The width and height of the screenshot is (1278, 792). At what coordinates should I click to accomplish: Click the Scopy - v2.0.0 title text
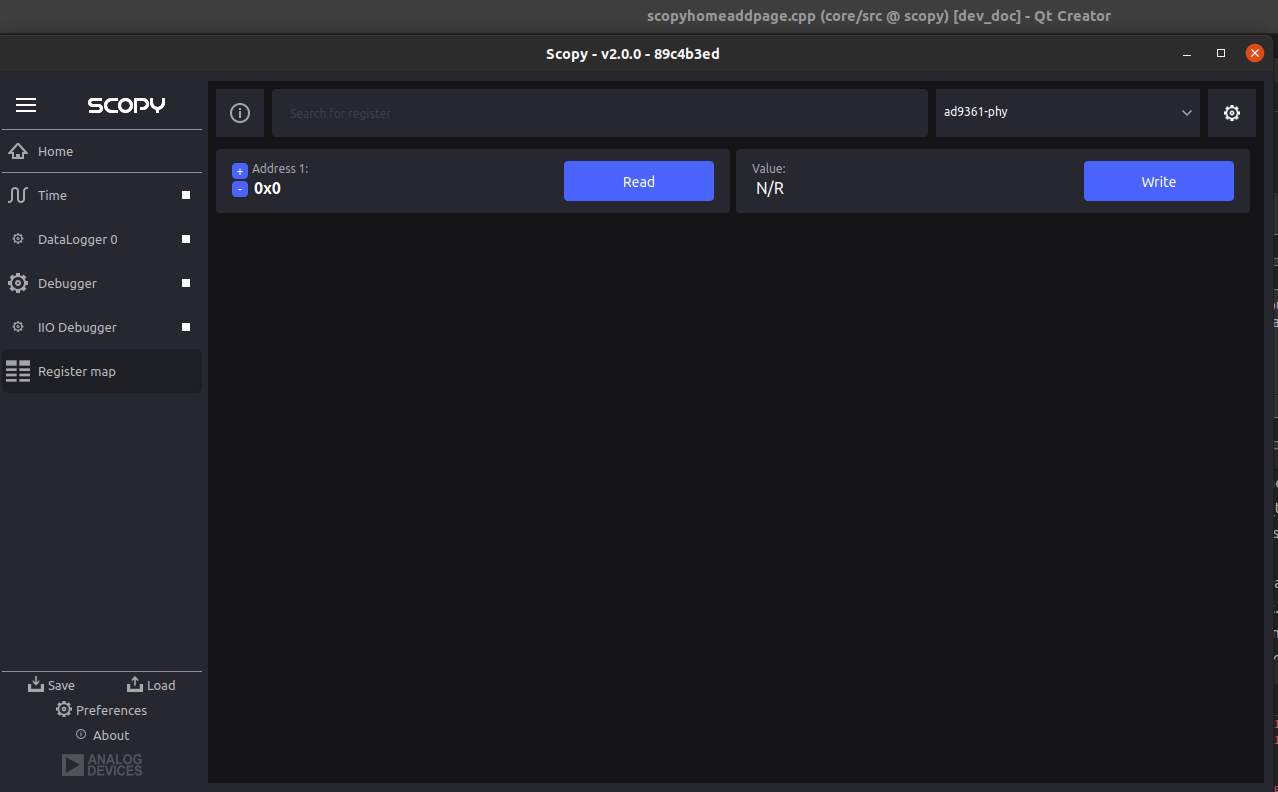(633, 54)
